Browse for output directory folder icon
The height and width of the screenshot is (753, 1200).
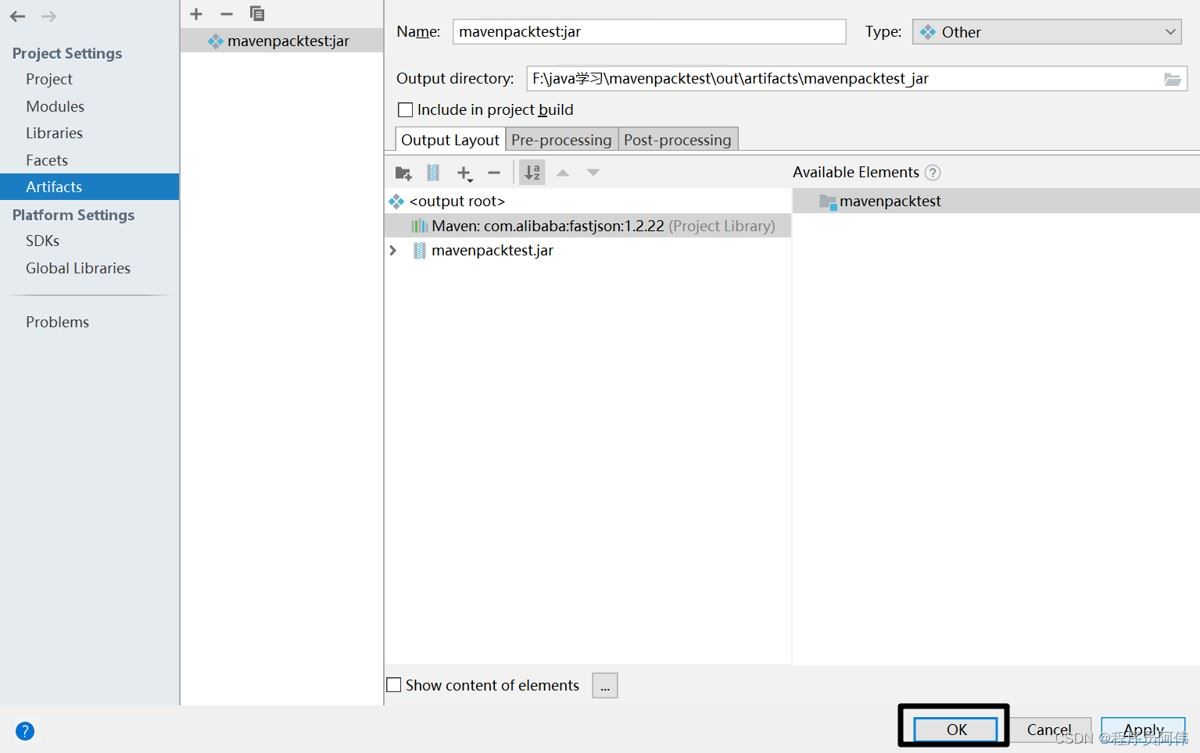[1173, 79]
